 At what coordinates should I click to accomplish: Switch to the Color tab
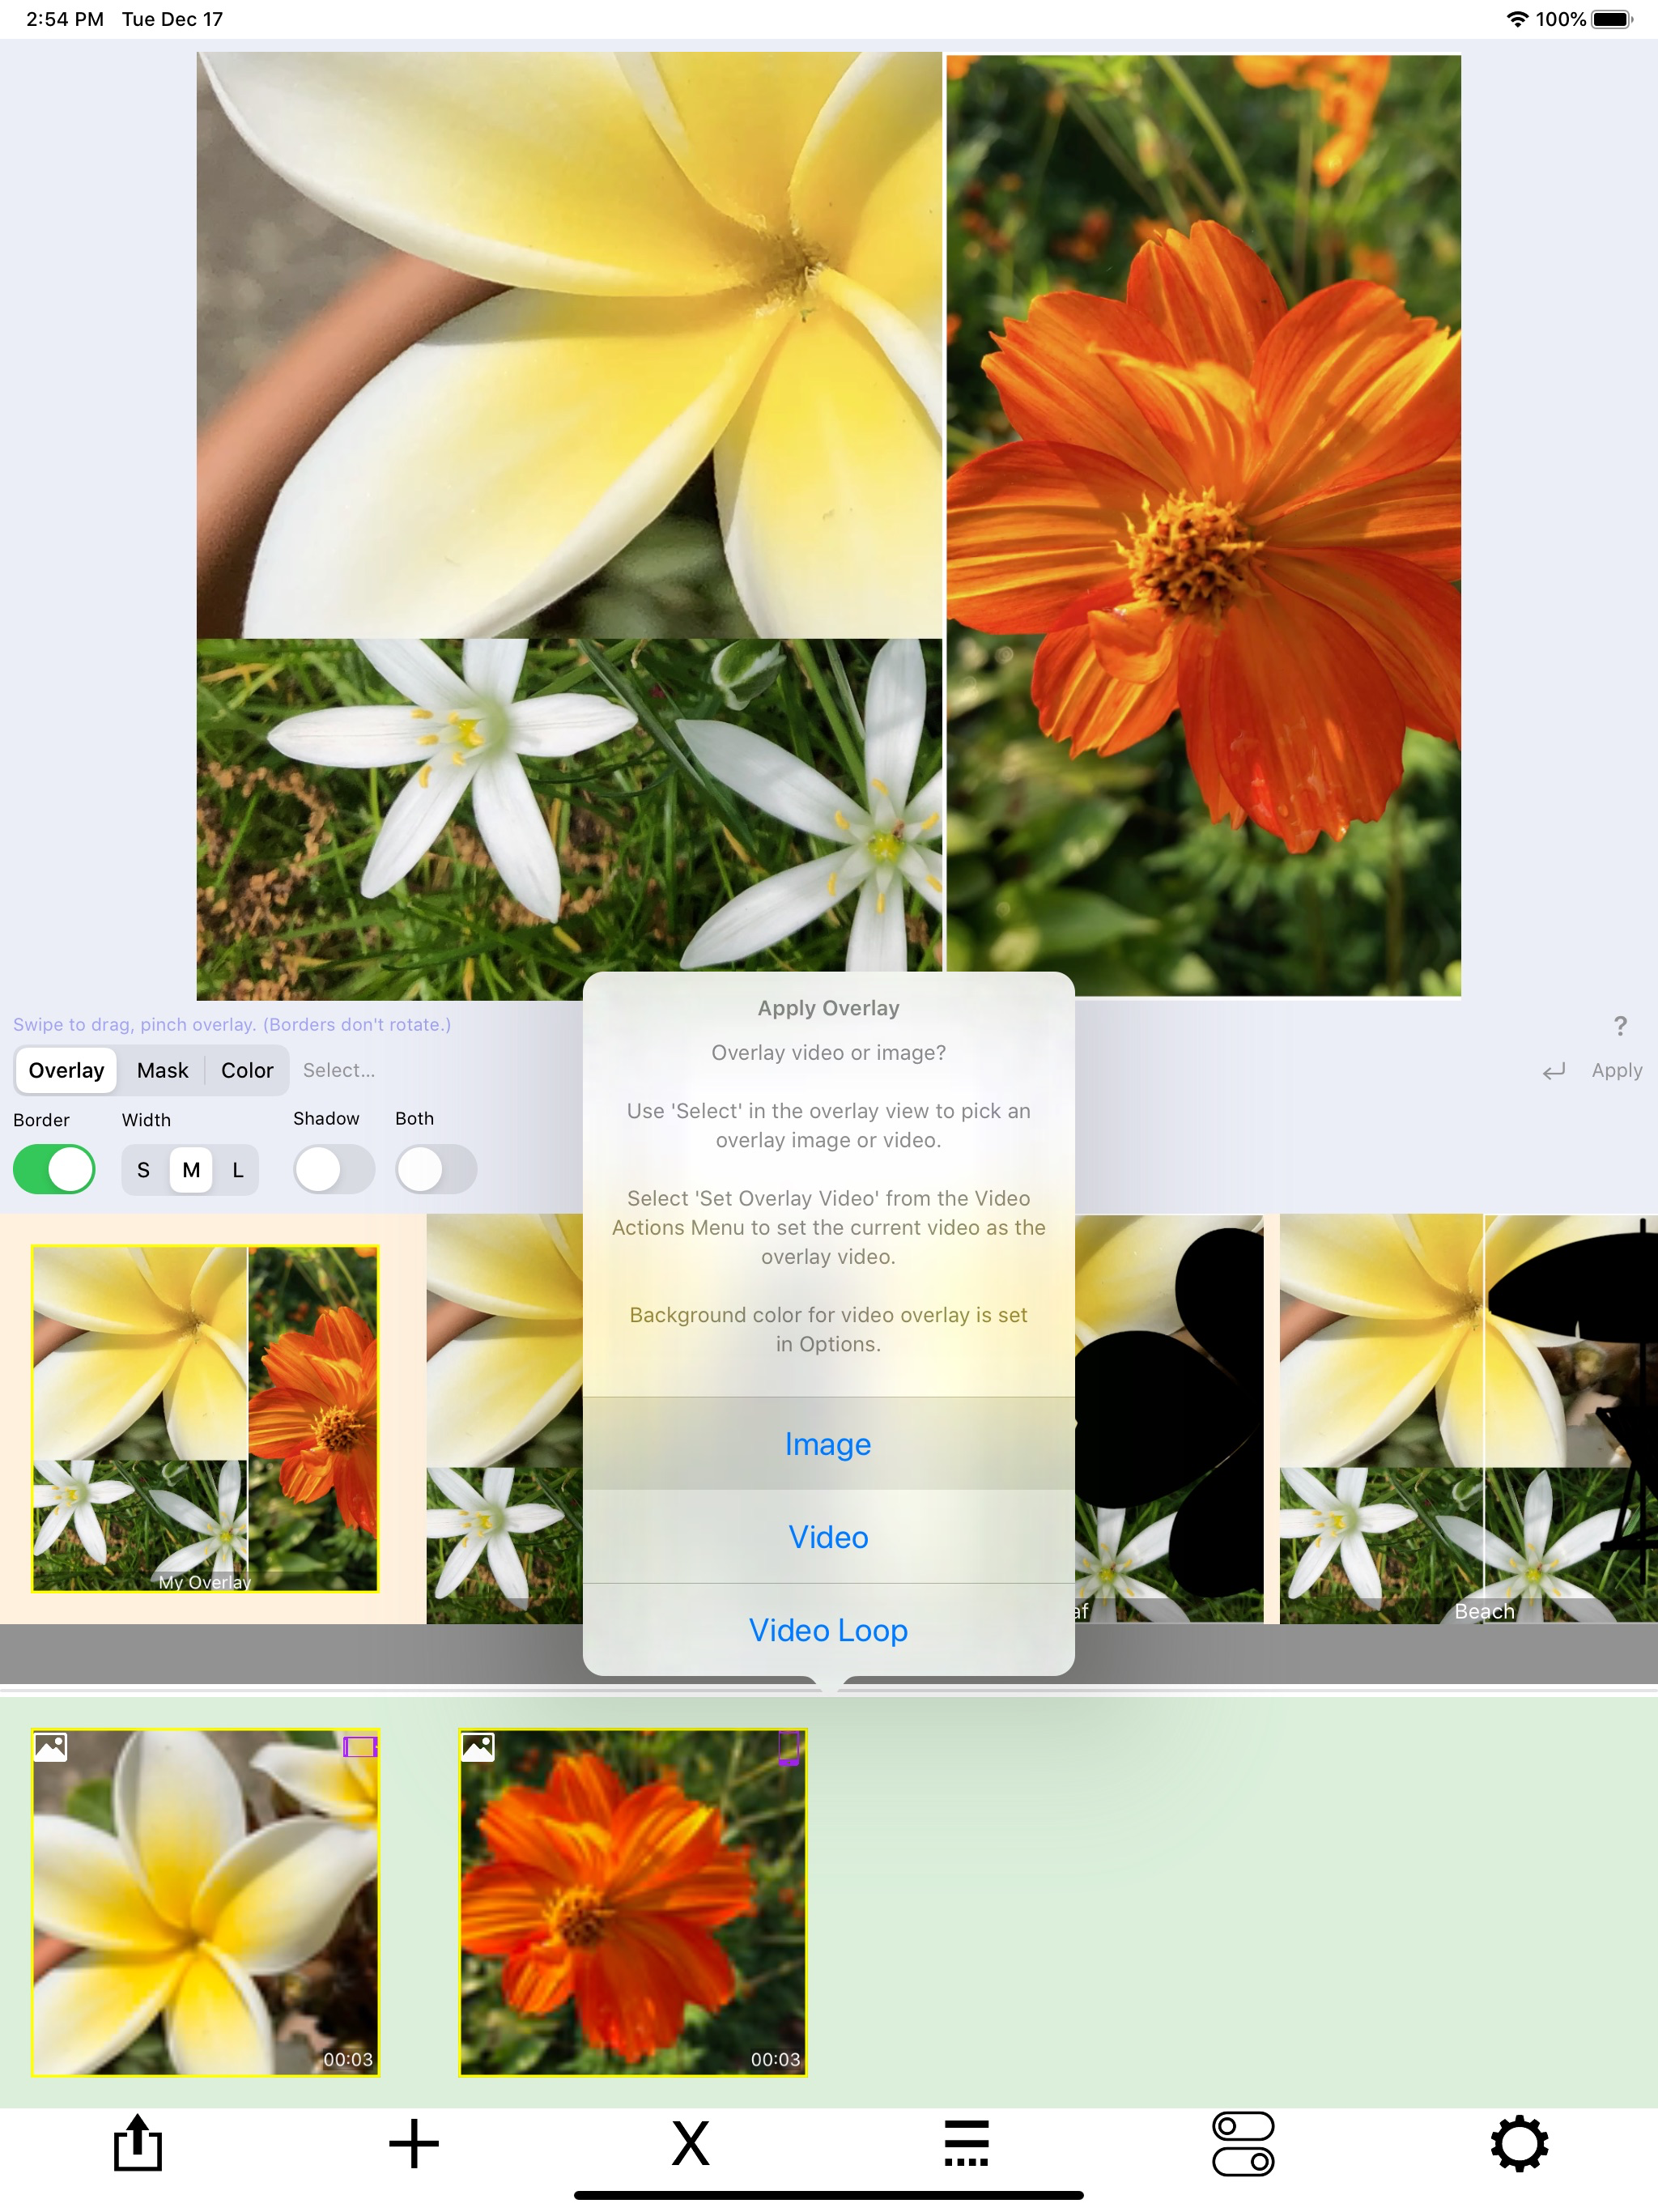[247, 1070]
